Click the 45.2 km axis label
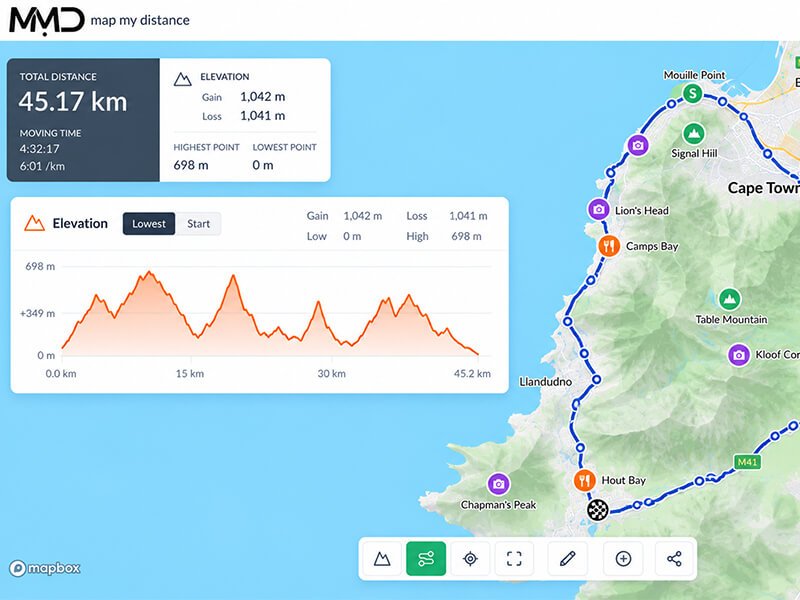This screenshot has height=600, width=800. coord(472,374)
